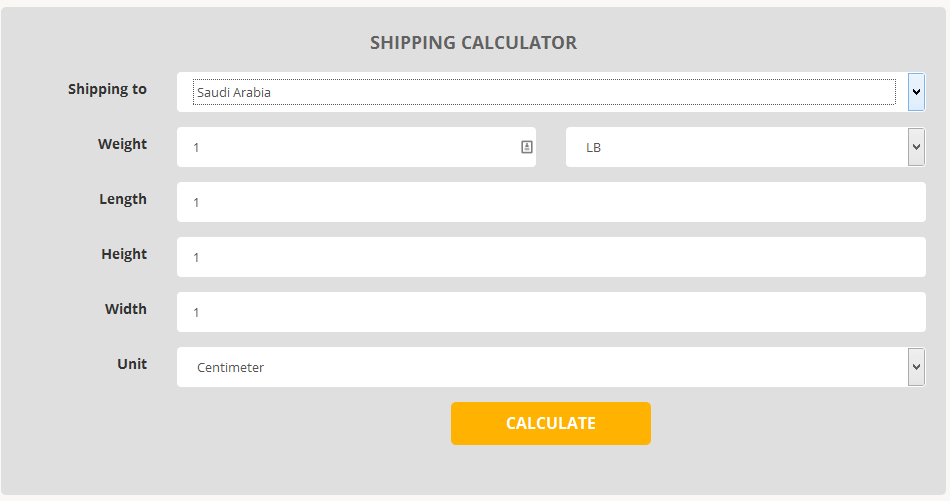
Task: Open the LB weight unit dropdown arrow
Action: 916,147
